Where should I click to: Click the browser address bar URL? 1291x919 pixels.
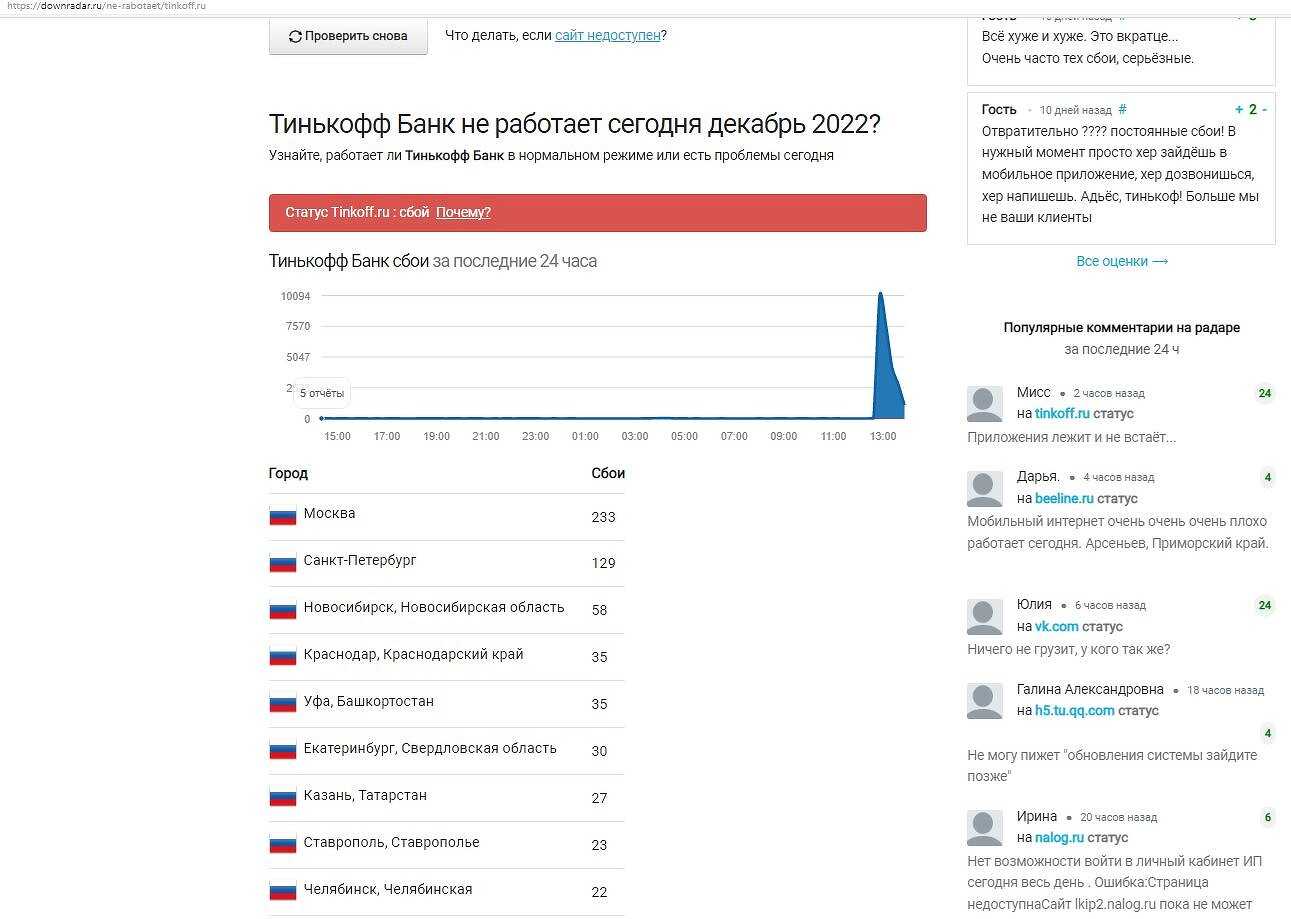[x=105, y=6]
